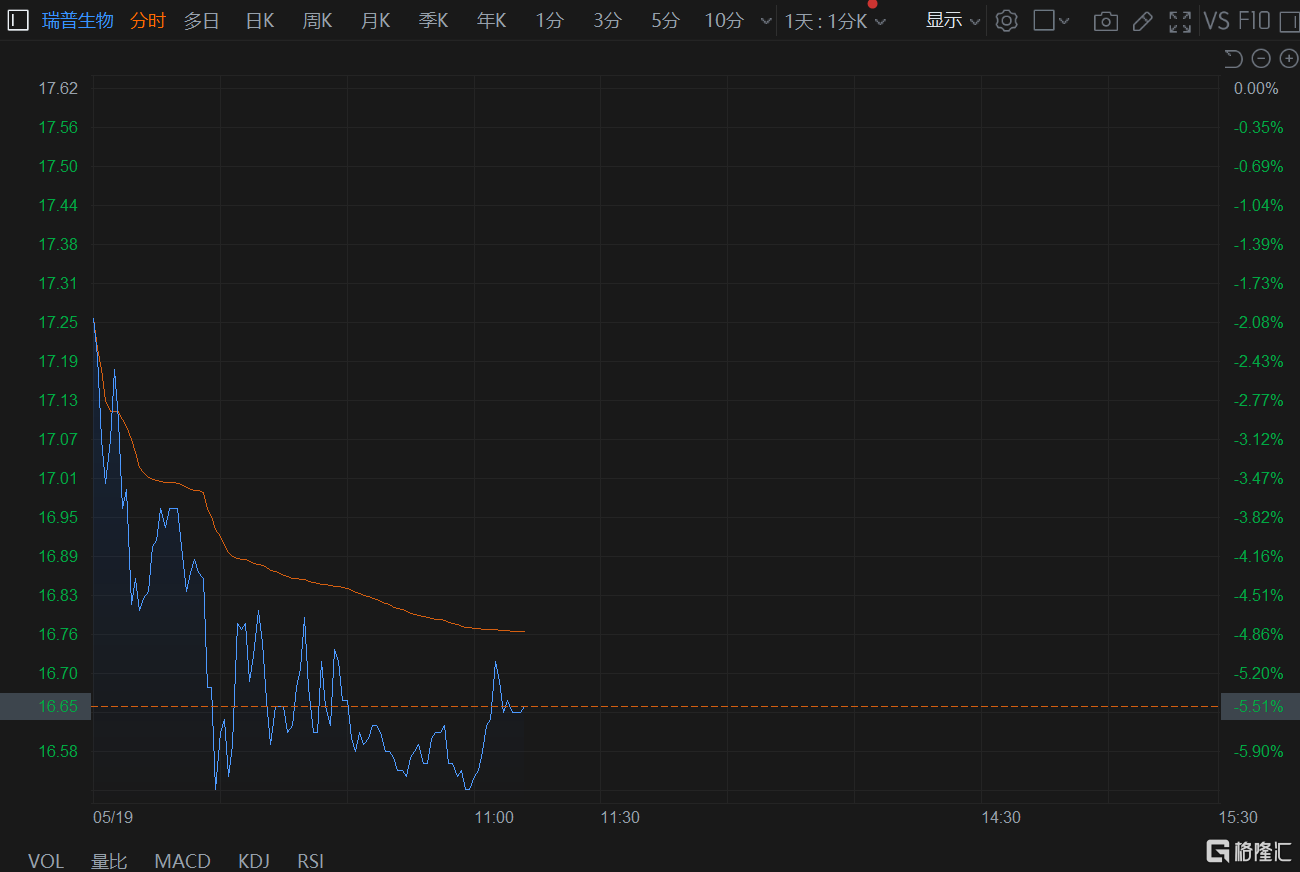Select the square layout window icon

click(1043, 20)
